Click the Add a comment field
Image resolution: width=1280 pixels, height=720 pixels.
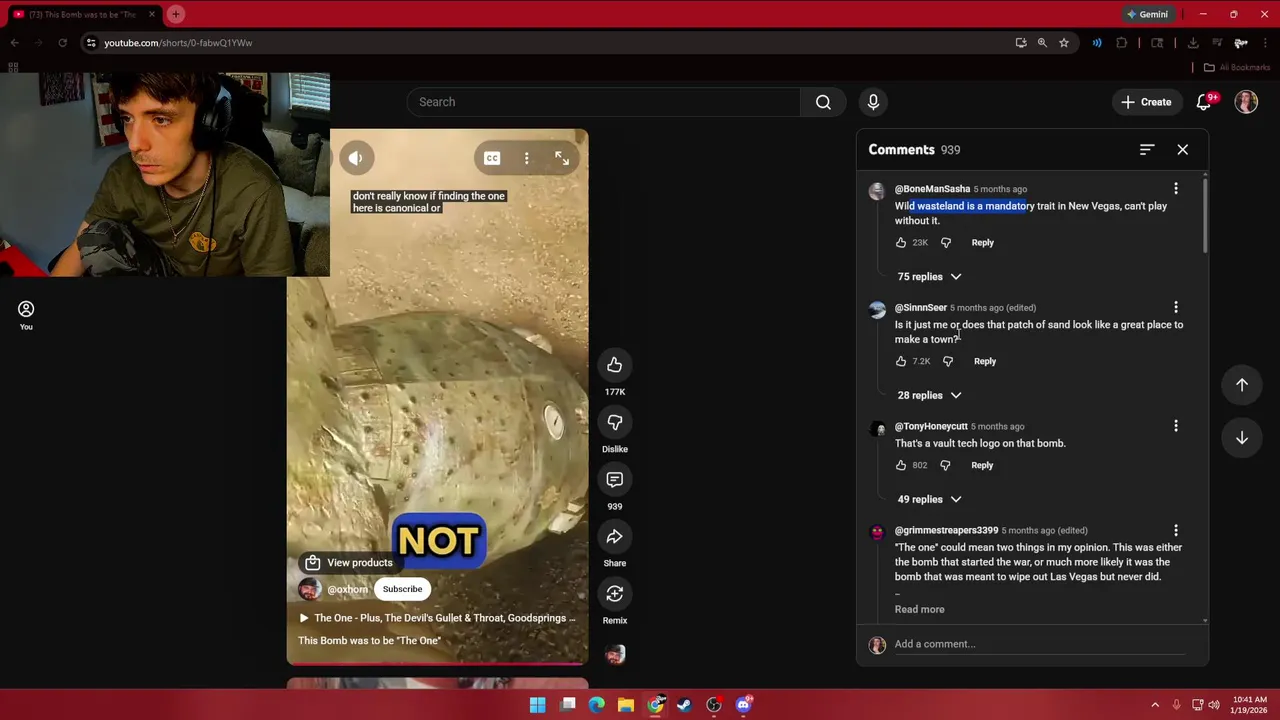(1039, 644)
